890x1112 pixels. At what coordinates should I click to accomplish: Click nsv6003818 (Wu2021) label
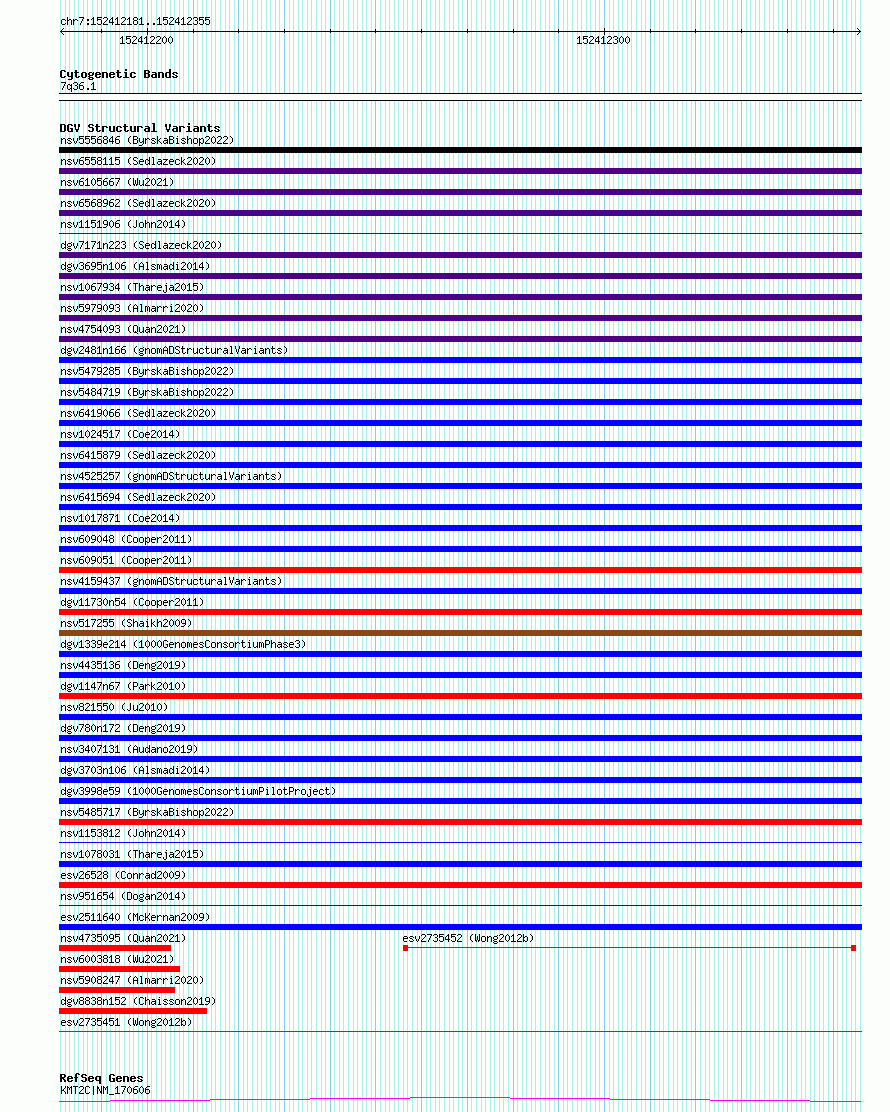point(117,960)
